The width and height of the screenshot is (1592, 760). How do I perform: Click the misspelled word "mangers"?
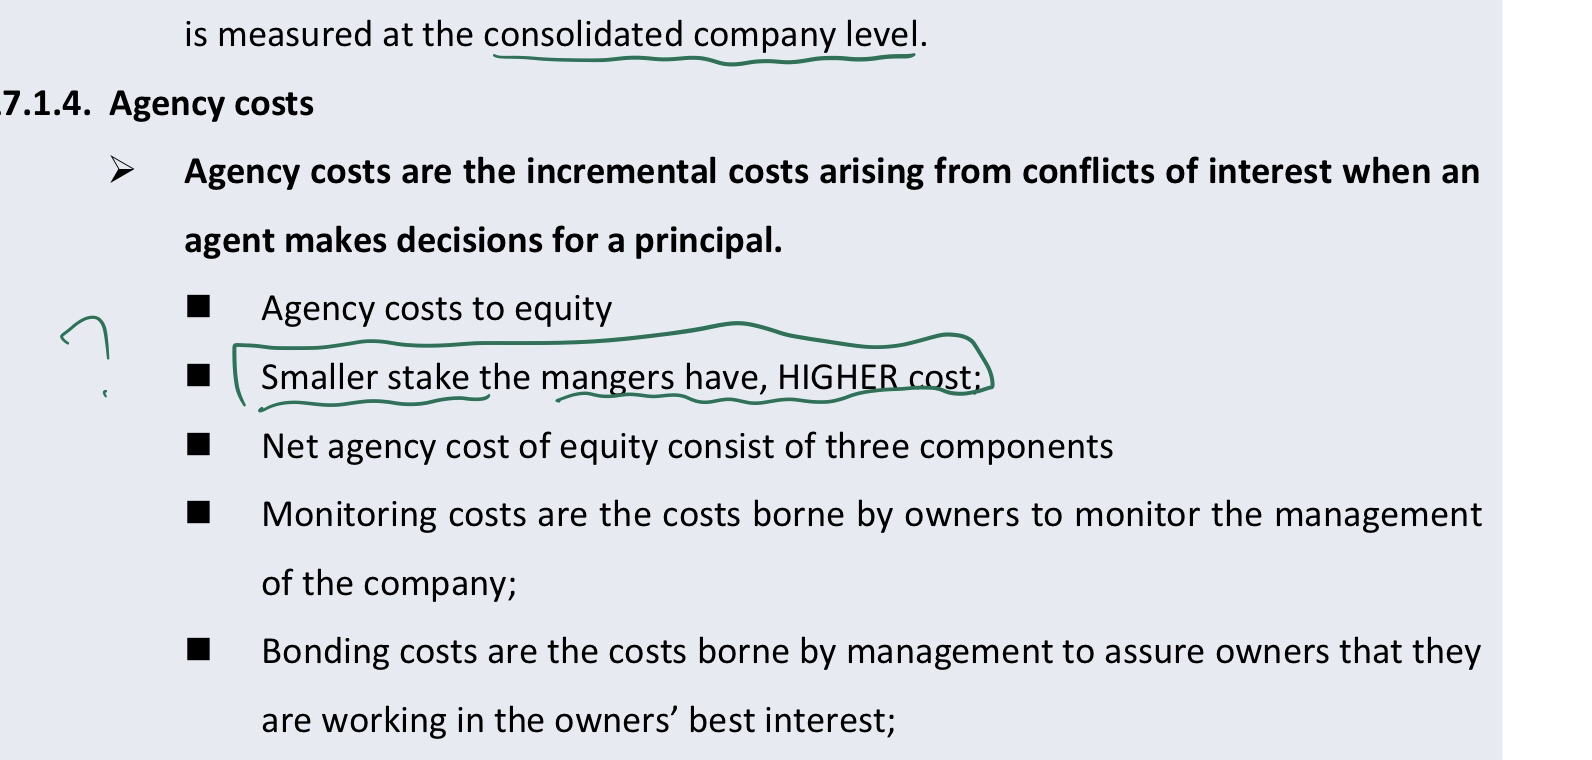click(607, 377)
